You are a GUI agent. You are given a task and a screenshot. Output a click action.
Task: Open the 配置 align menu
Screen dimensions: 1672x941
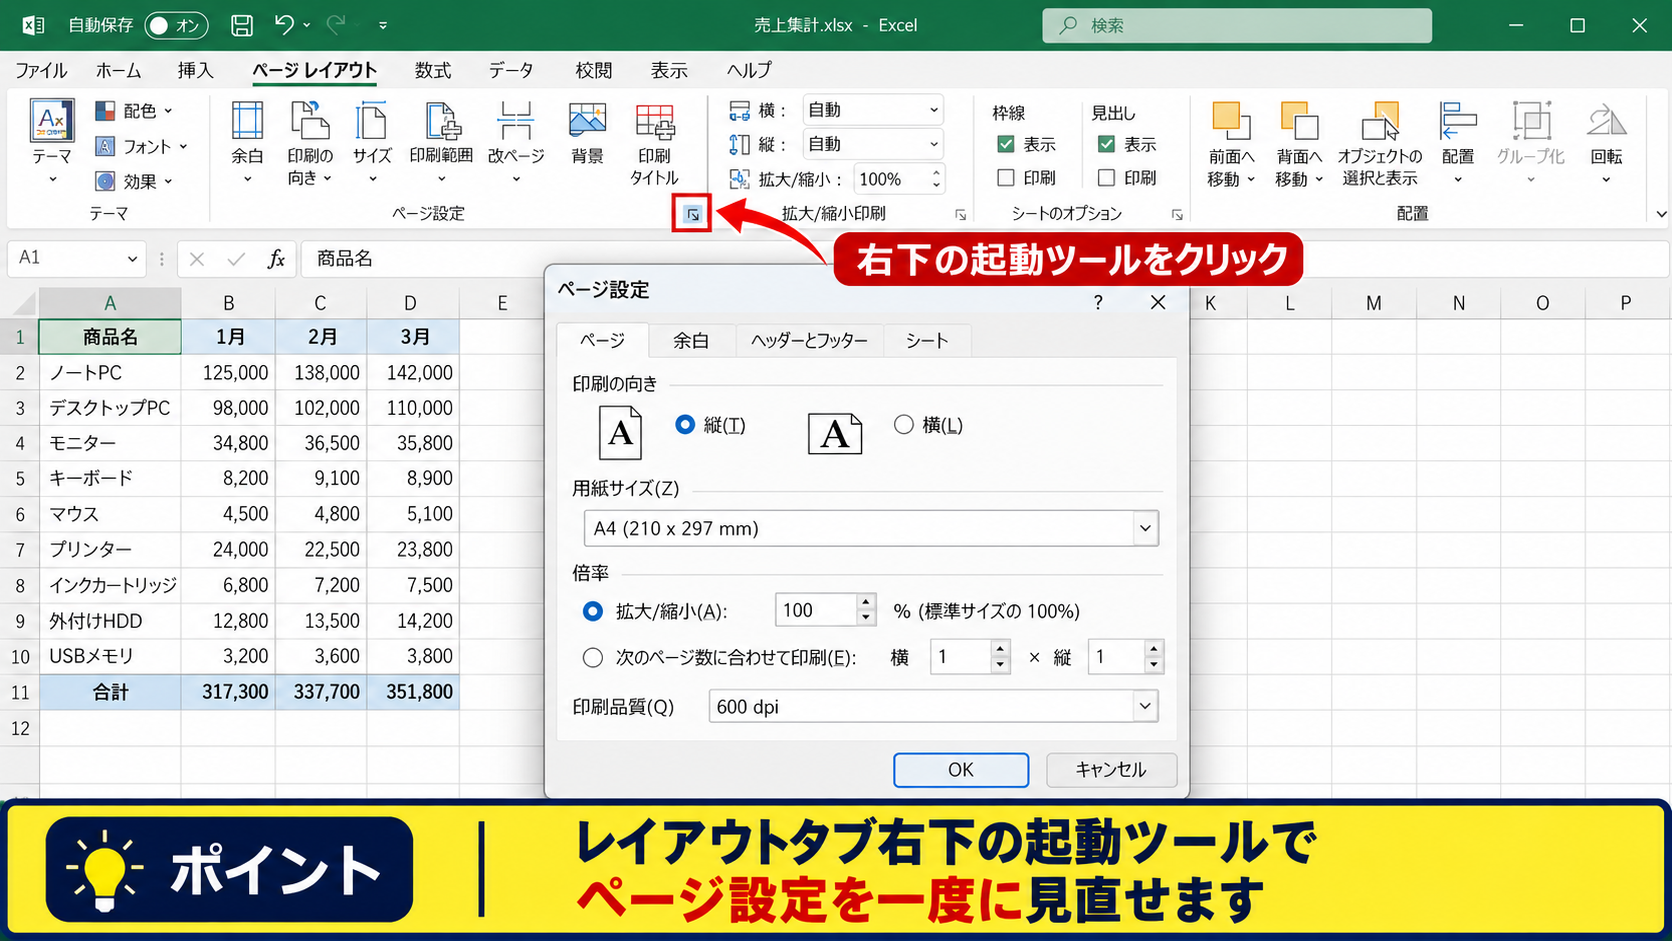coord(1458,142)
